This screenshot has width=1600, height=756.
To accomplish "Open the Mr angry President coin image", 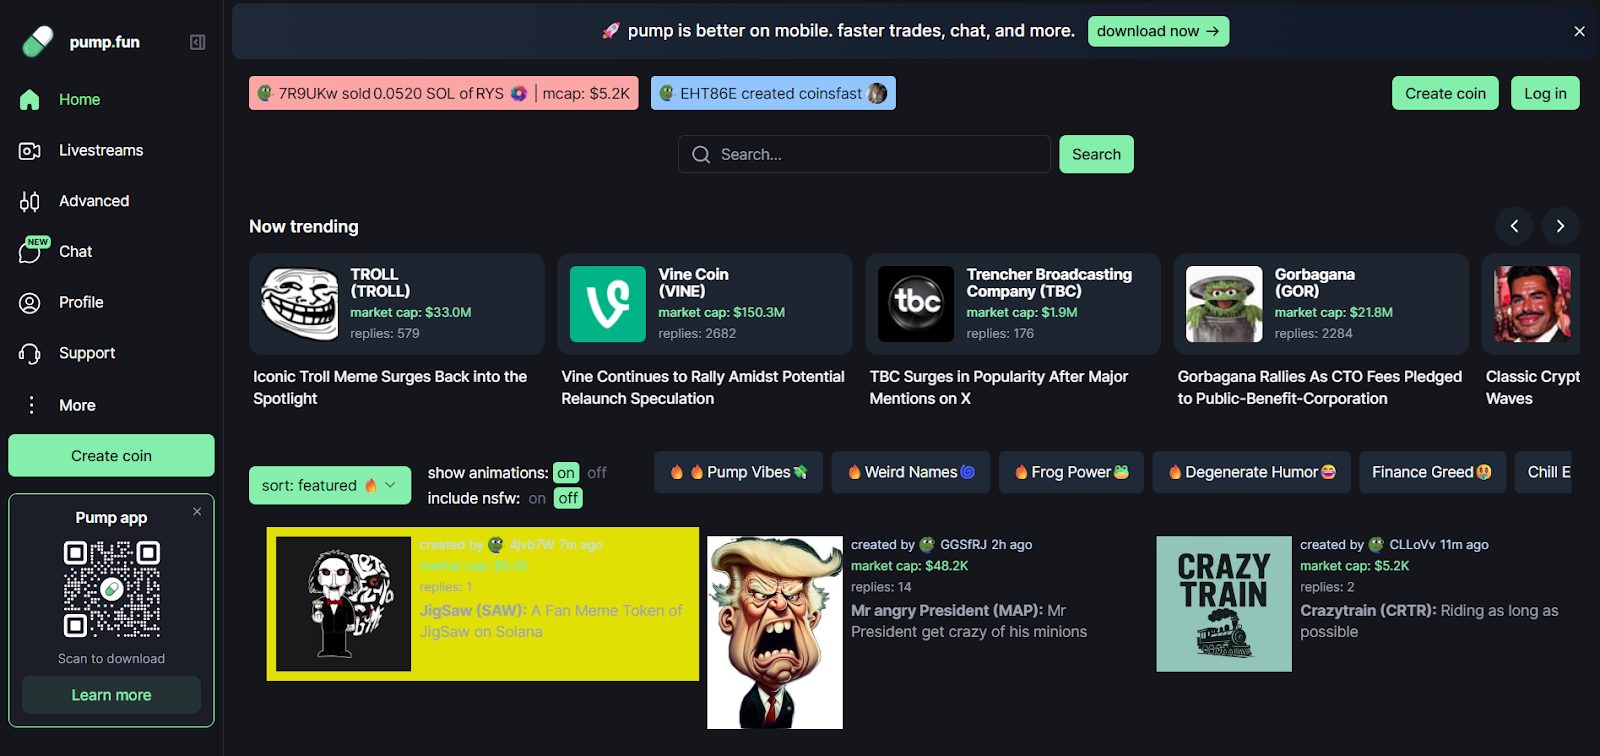I will pos(775,632).
